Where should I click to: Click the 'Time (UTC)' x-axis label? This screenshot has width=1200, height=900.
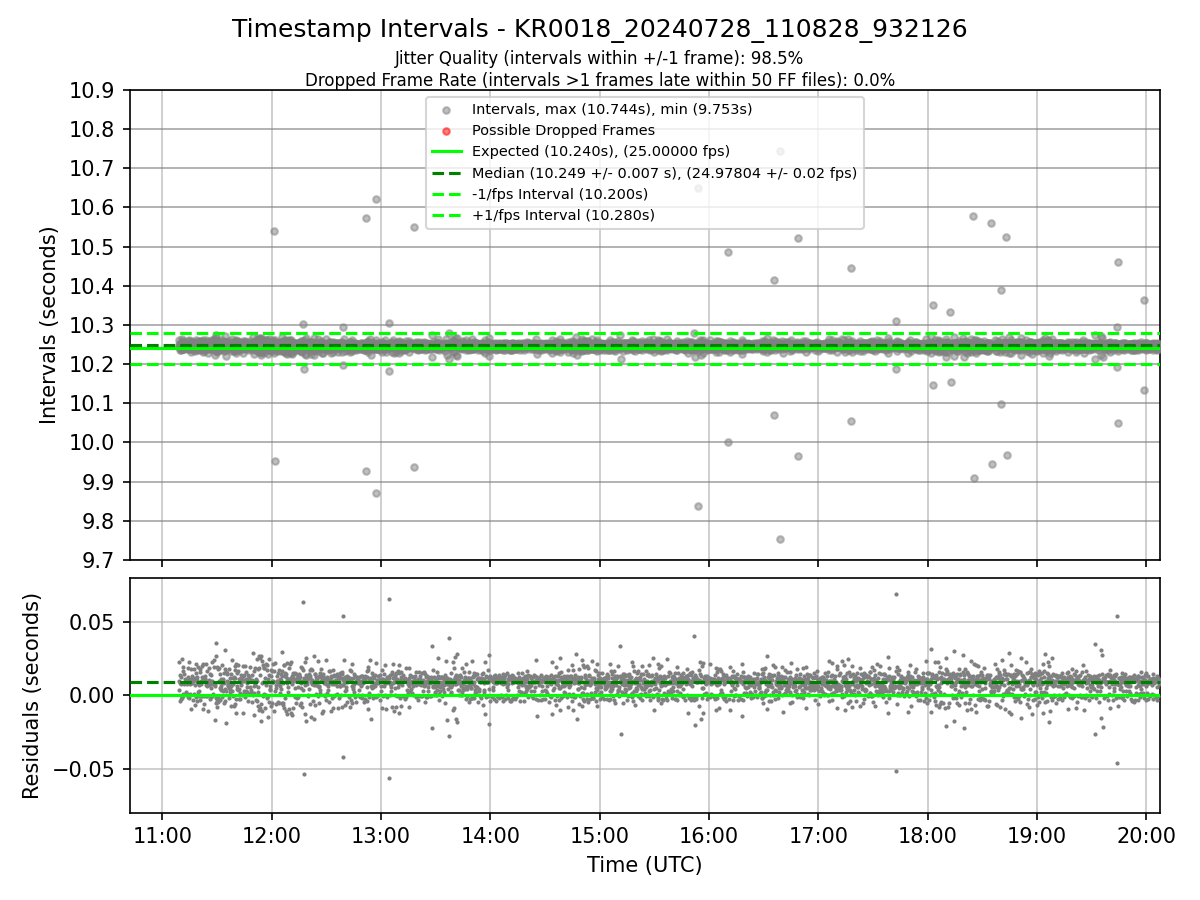coord(644,865)
